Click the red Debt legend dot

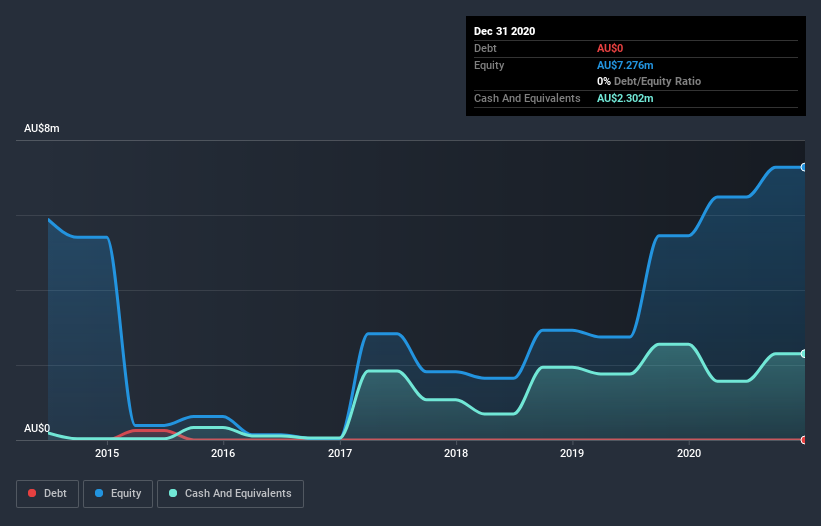click(32, 493)
